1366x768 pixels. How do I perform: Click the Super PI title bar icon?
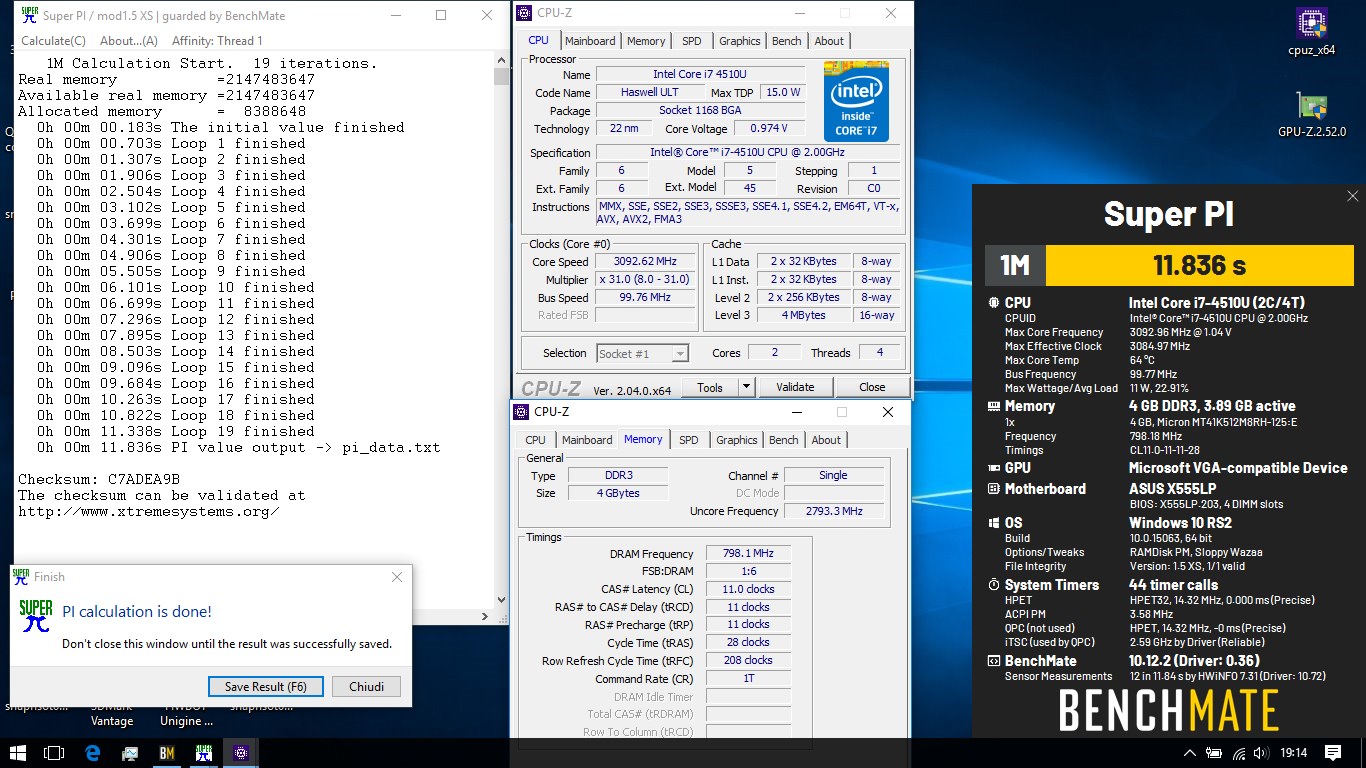click(29, 15)
